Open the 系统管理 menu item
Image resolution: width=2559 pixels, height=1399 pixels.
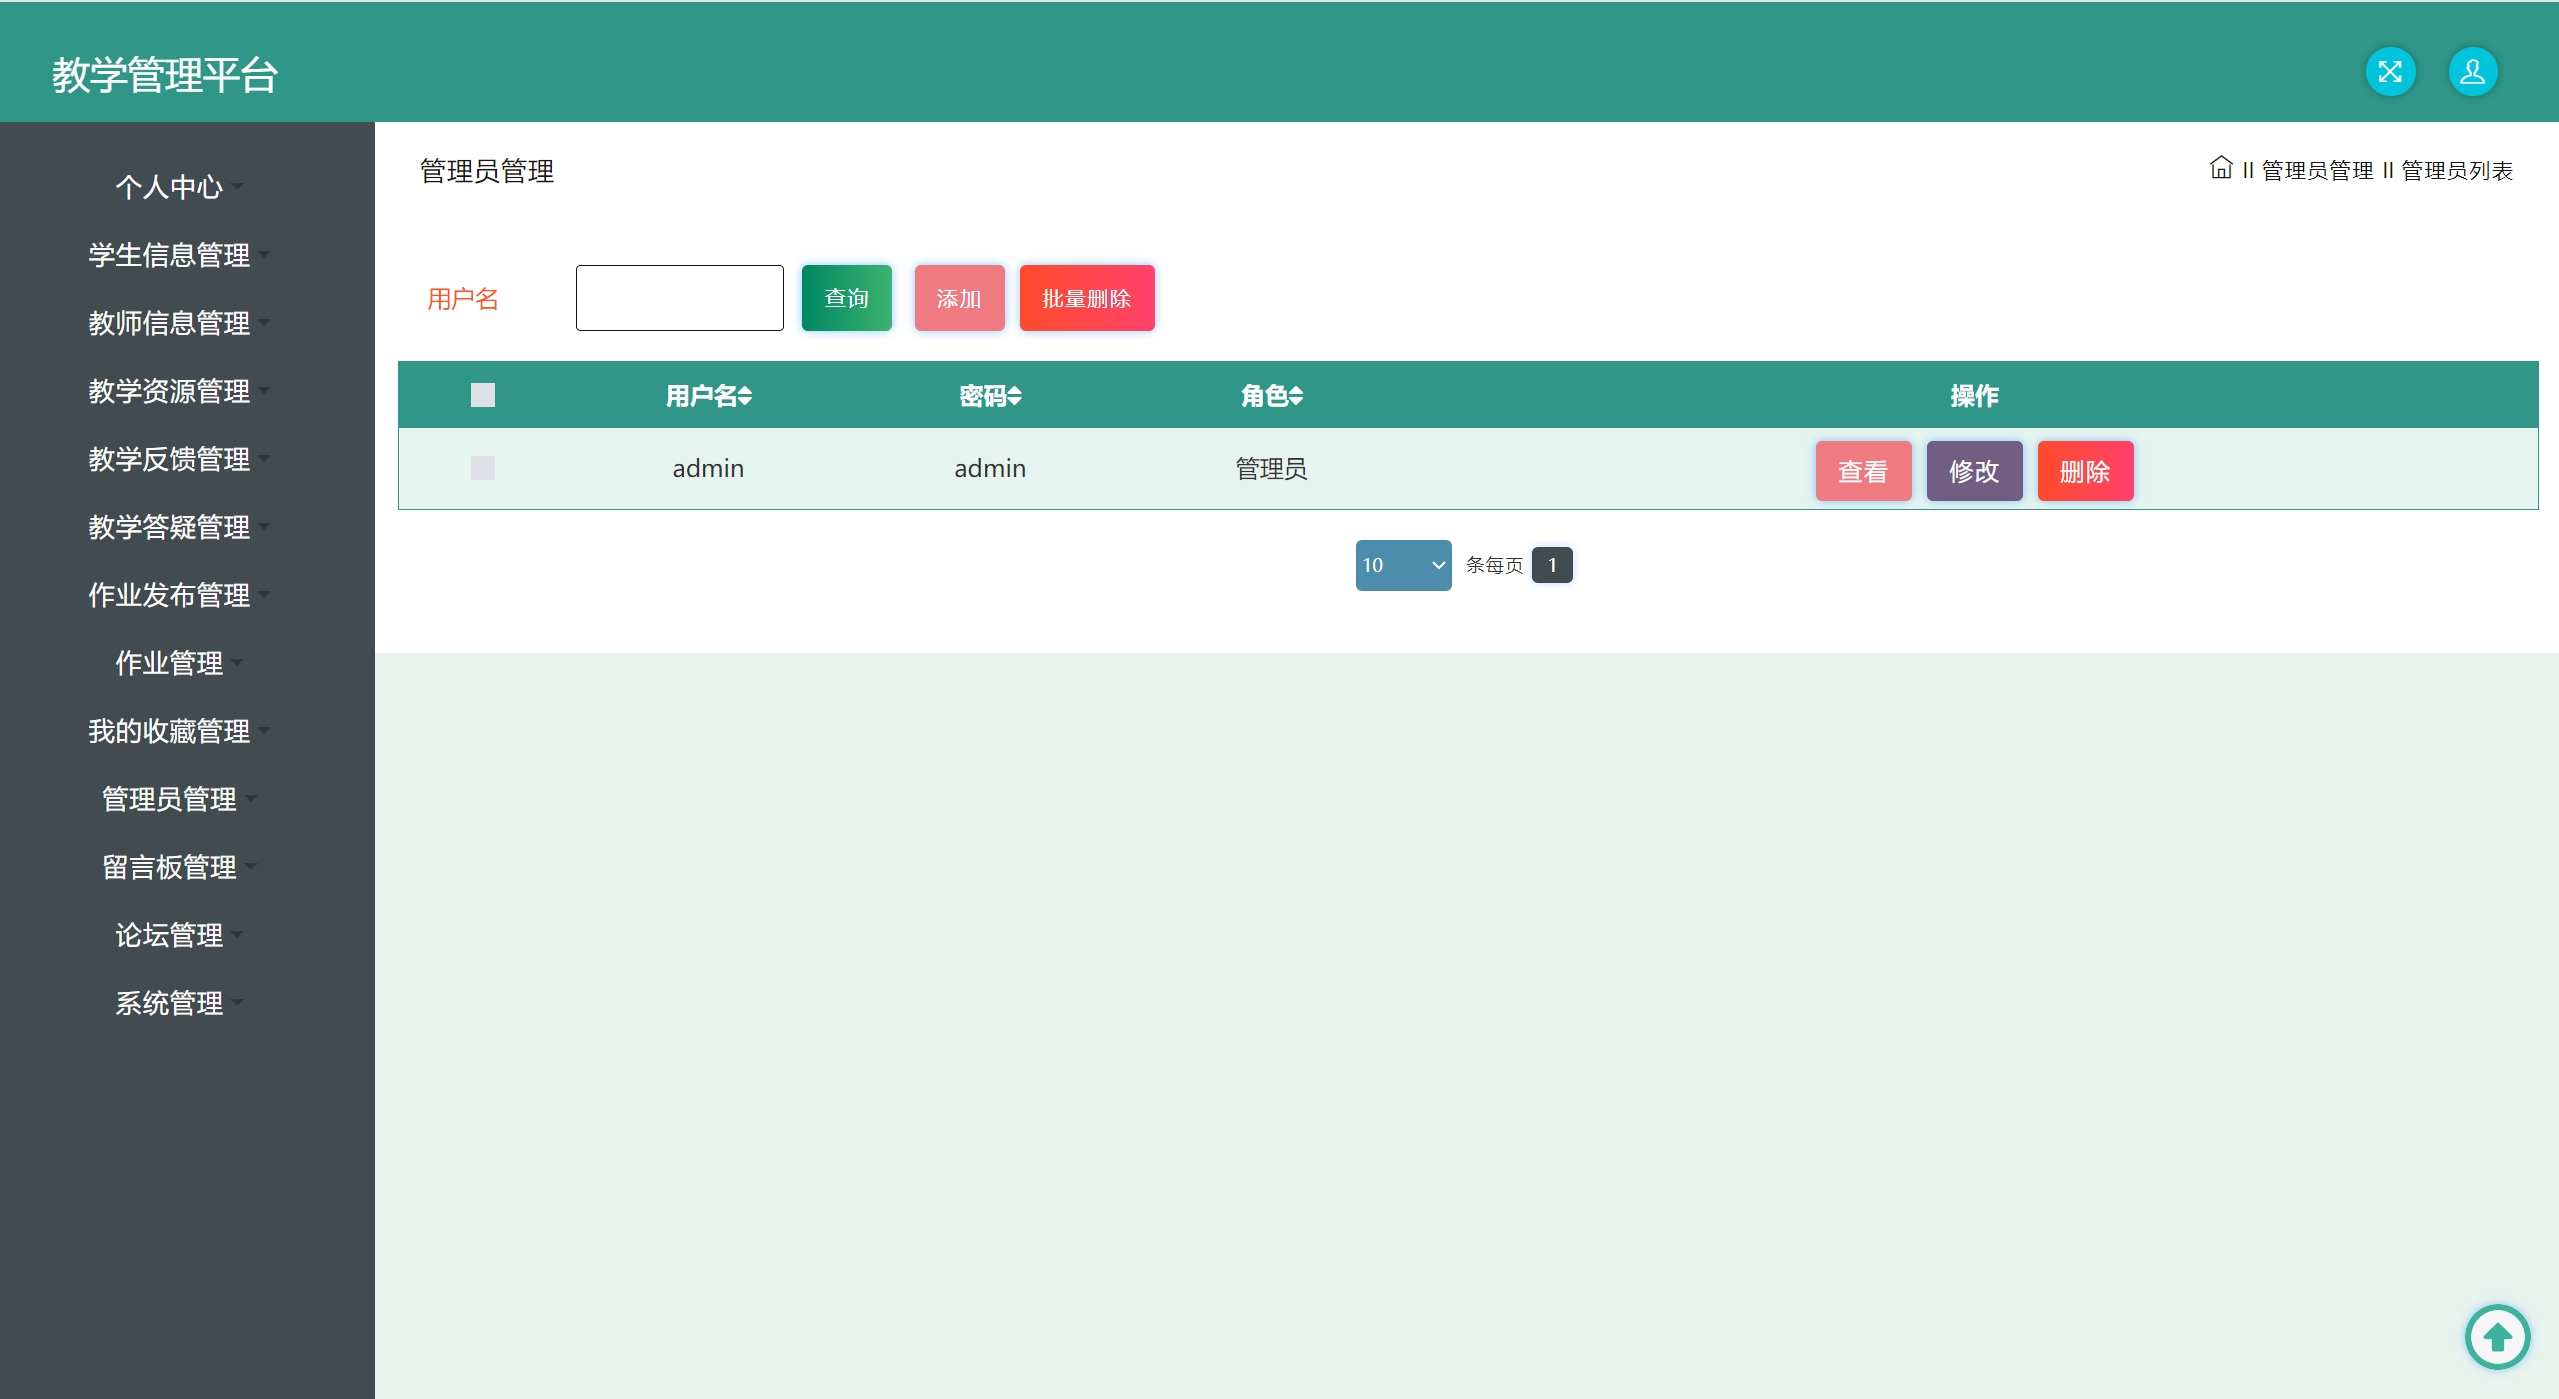point(170,1003)
